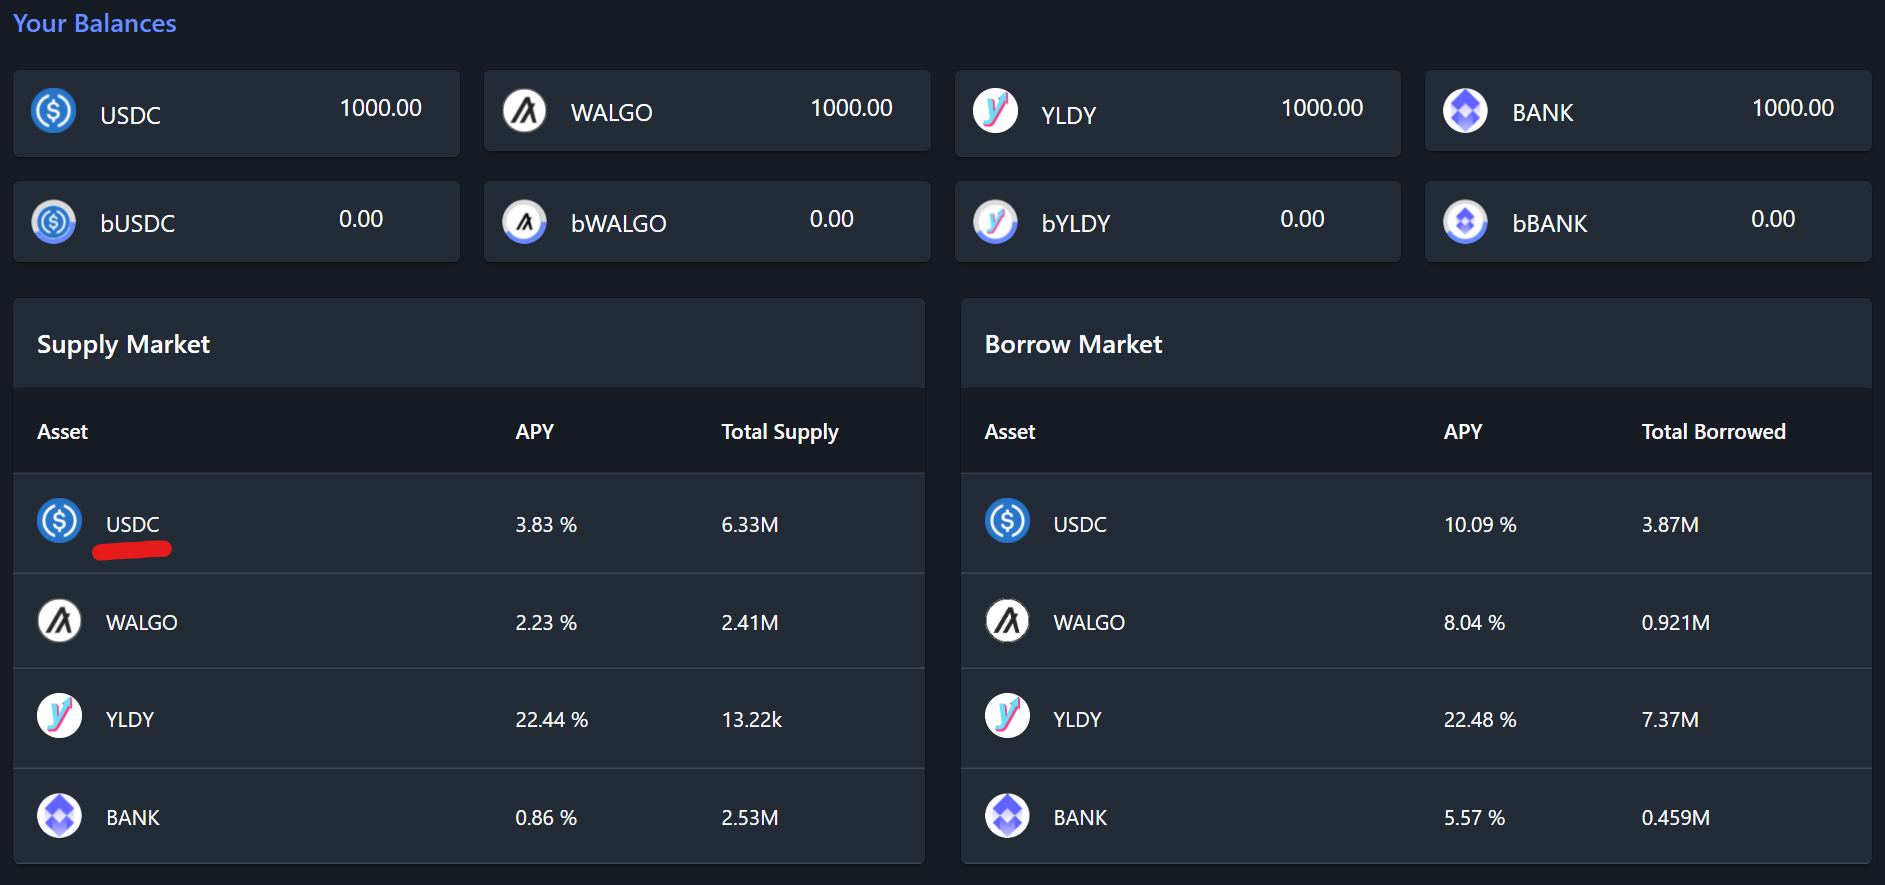
Task: Click the USDC icon in Supply Market
Action: click(x=59, y=521)
